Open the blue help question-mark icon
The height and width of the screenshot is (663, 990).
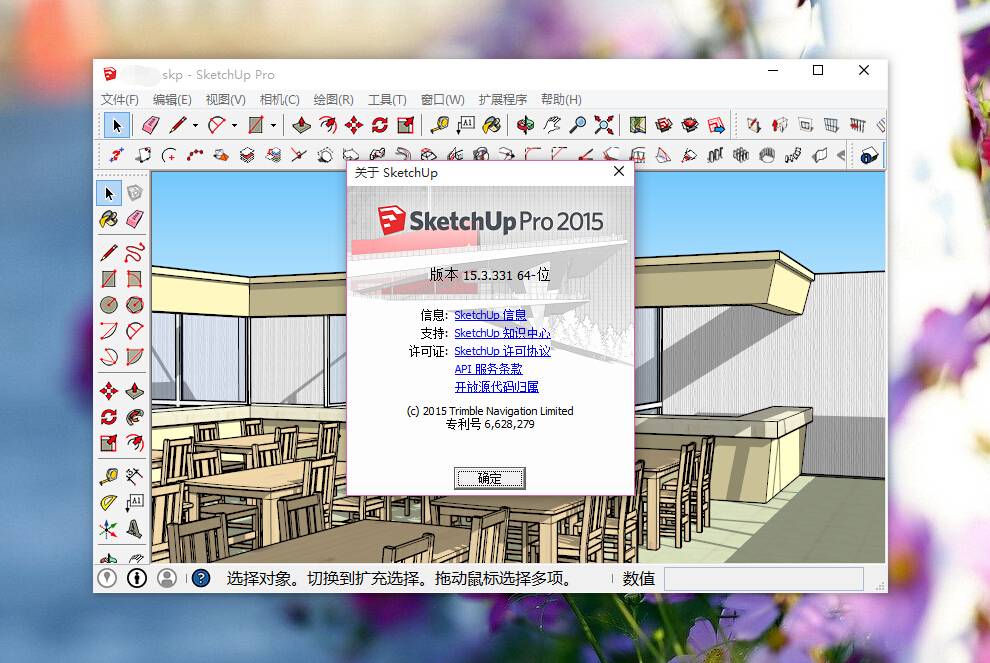[x=201, y=578]
